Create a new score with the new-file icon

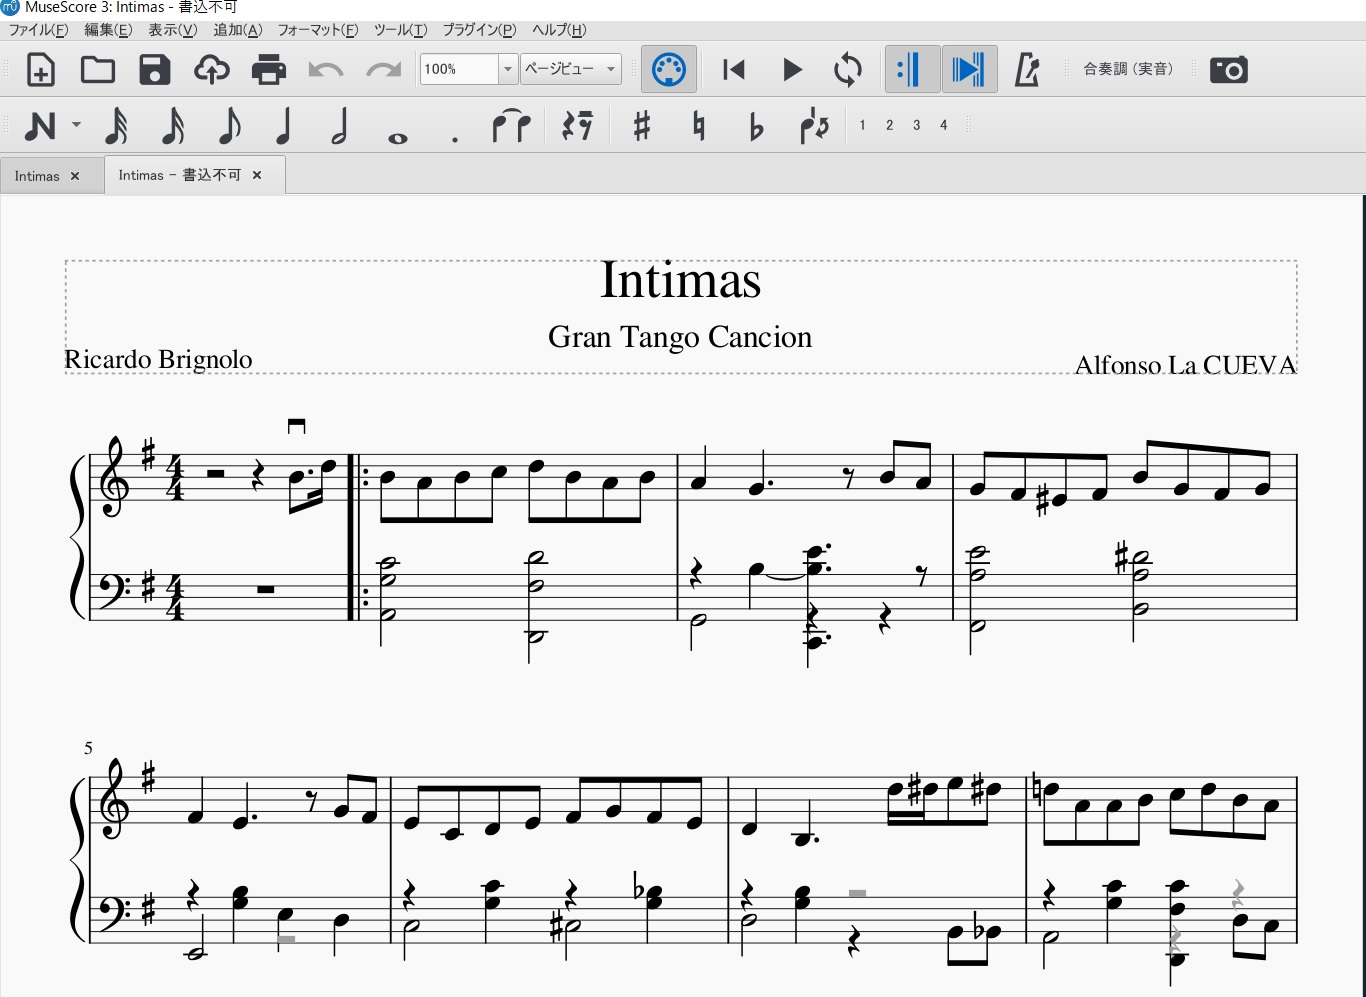tap(40, 70)
